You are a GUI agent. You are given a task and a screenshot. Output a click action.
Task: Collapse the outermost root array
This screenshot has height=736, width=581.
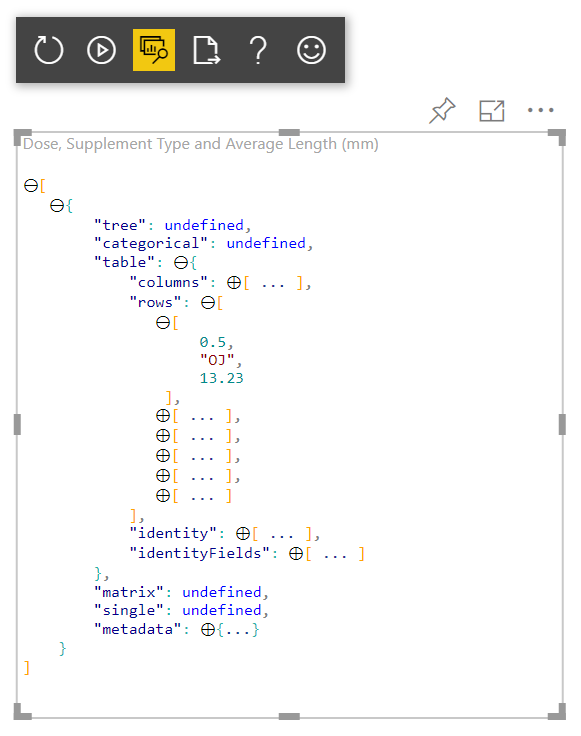point(31,186)
